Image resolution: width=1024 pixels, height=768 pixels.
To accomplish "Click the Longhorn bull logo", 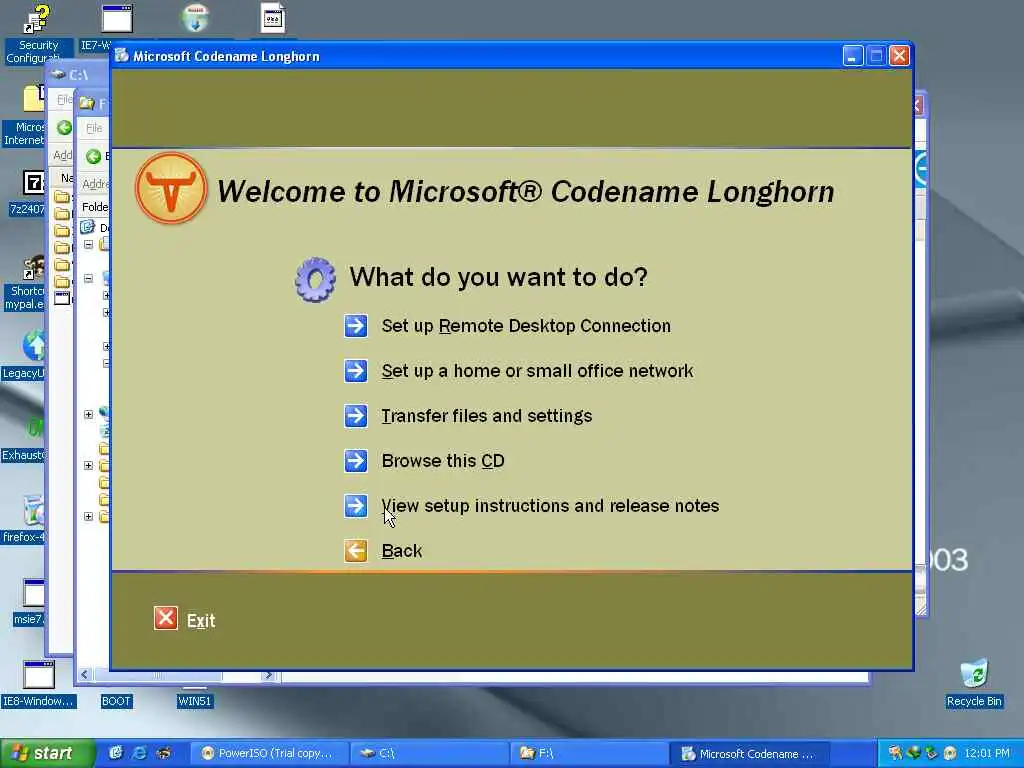I will [171, 188].
